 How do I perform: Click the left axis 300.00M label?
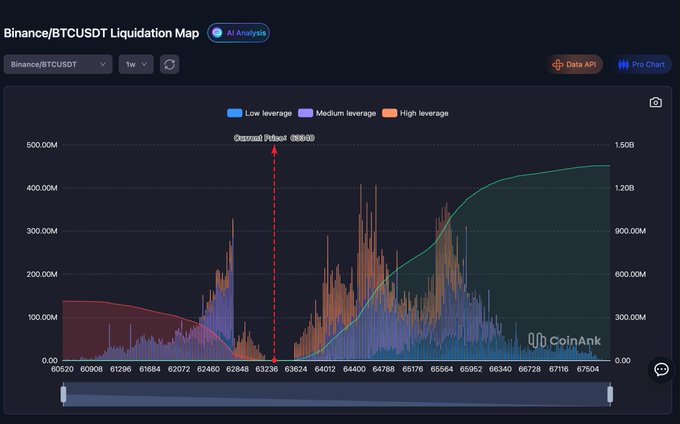click(42, 231)
